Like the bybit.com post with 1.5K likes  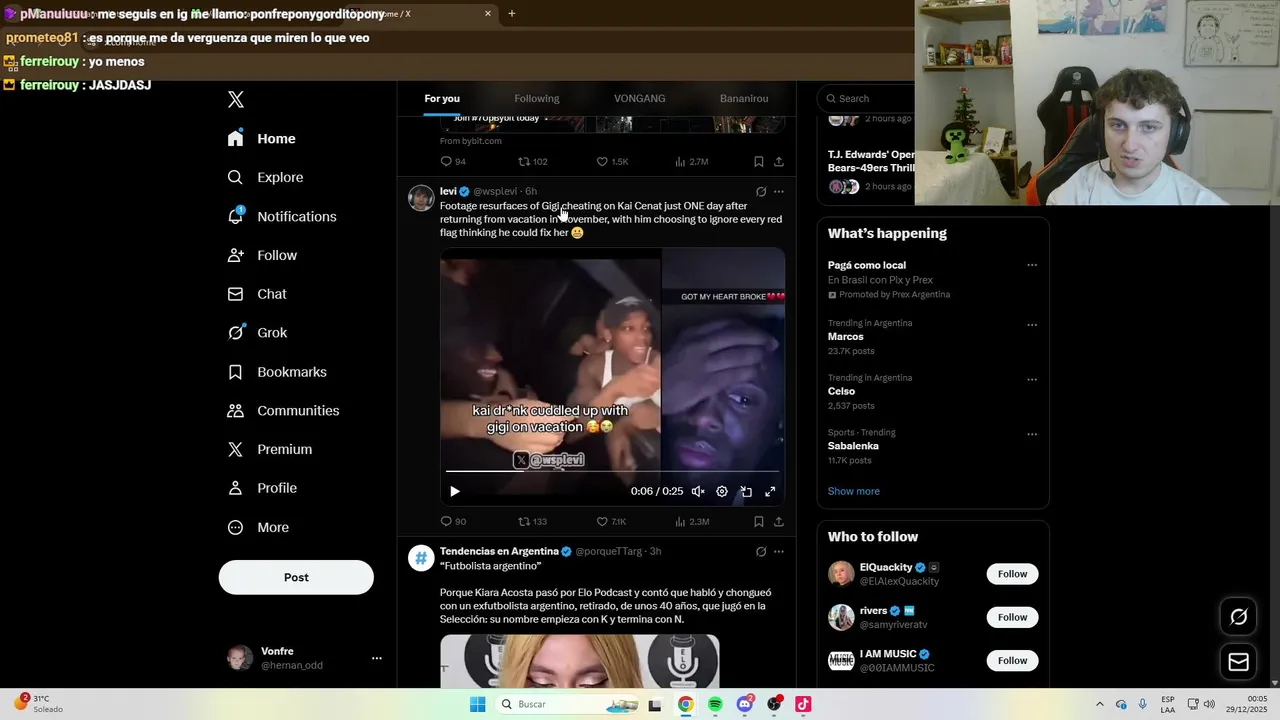pyautogui.click(x=602, y=161)
